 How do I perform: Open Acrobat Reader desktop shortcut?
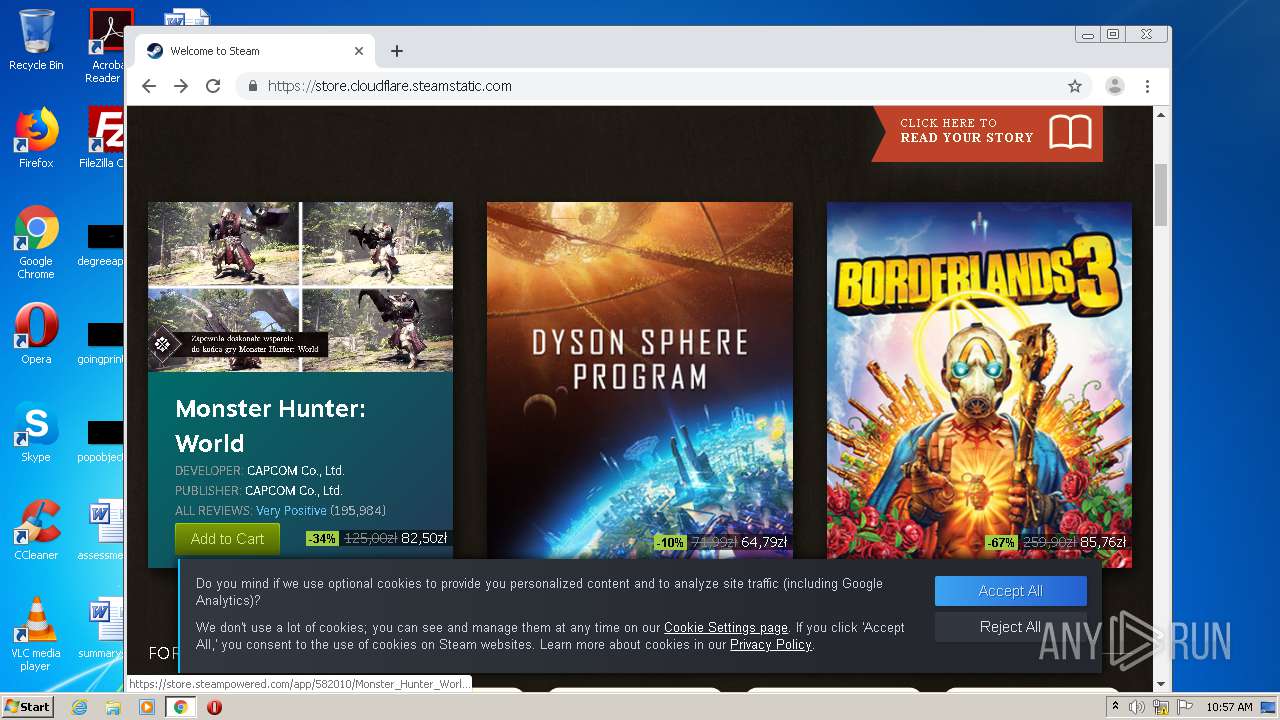(x=106, y=45)
